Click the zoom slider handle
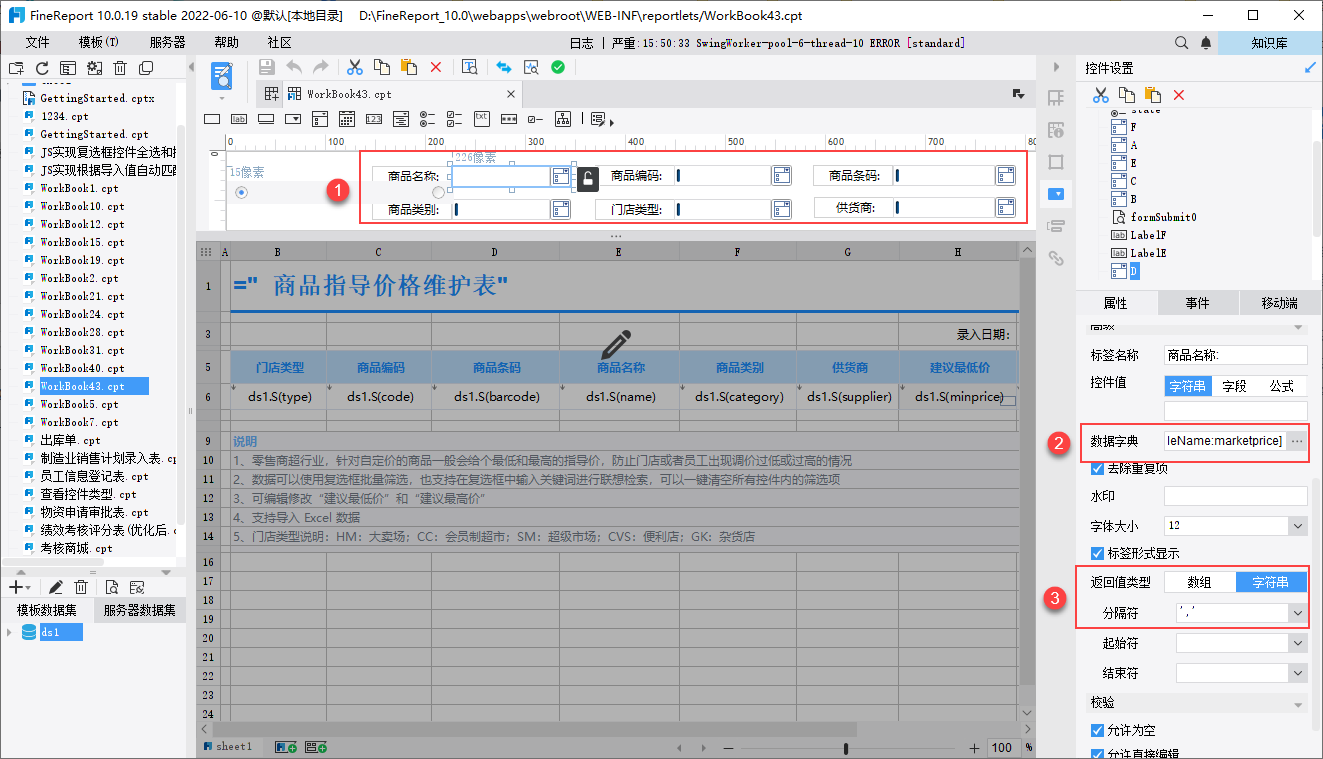The width and height of the screenshot is (1323, 759). point(847,748)
